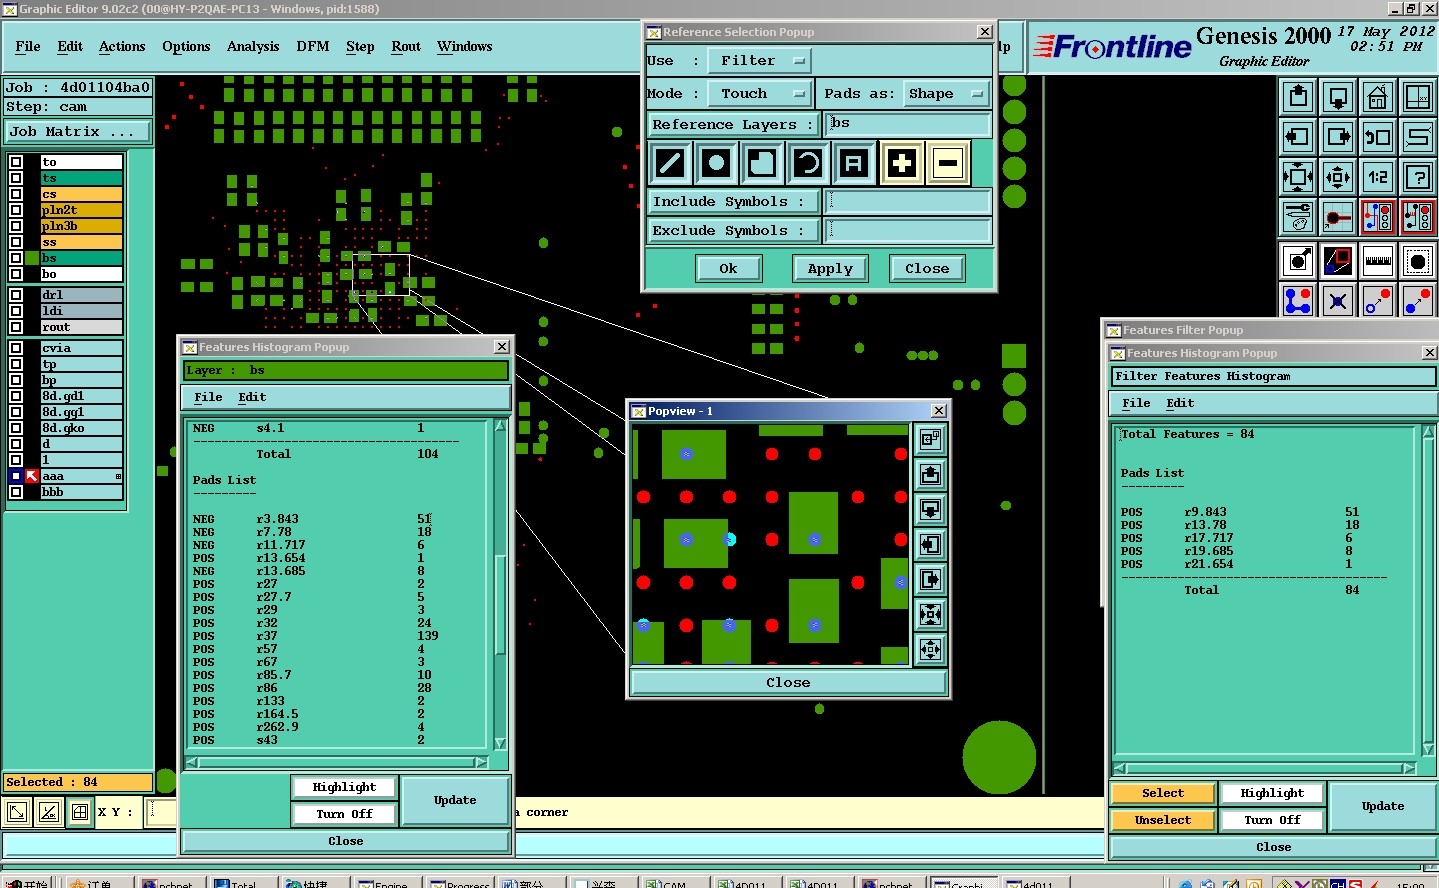Toggle display checkbox for layer to
Image resolution: width=1439 pixels, height=888 pixels.
[16, 162]
